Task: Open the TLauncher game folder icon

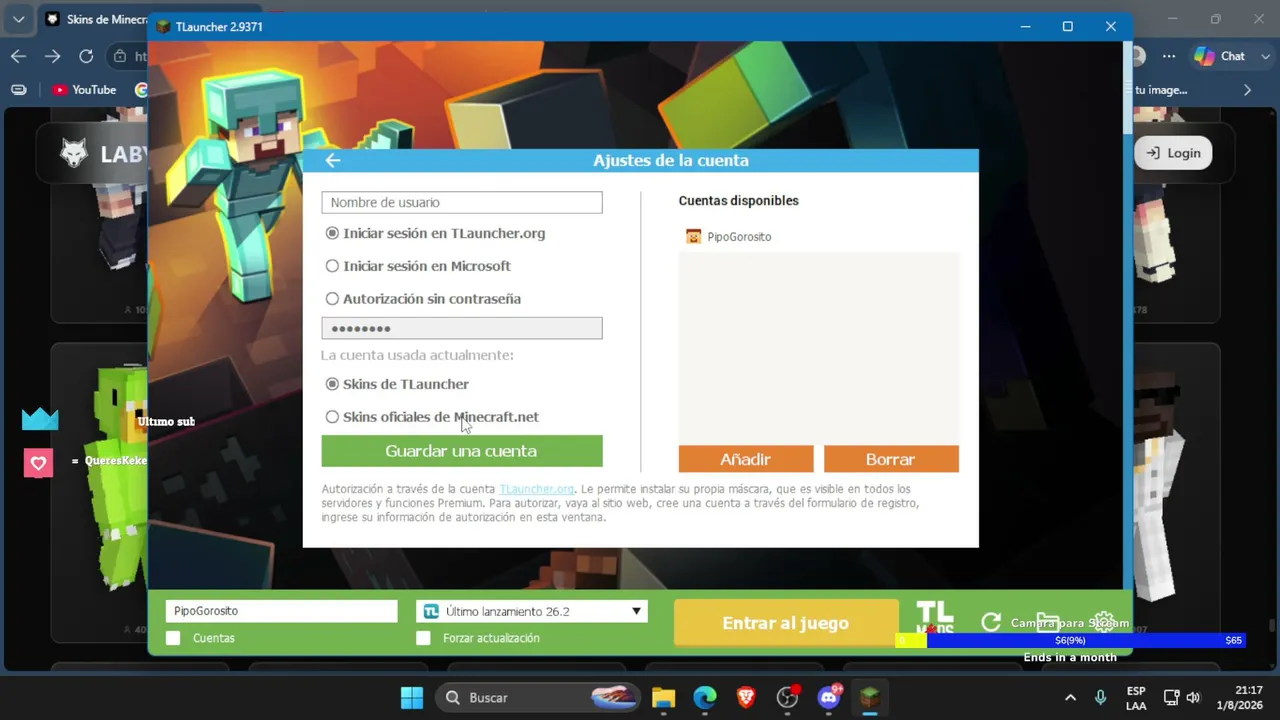Action: click(1047, 622)
